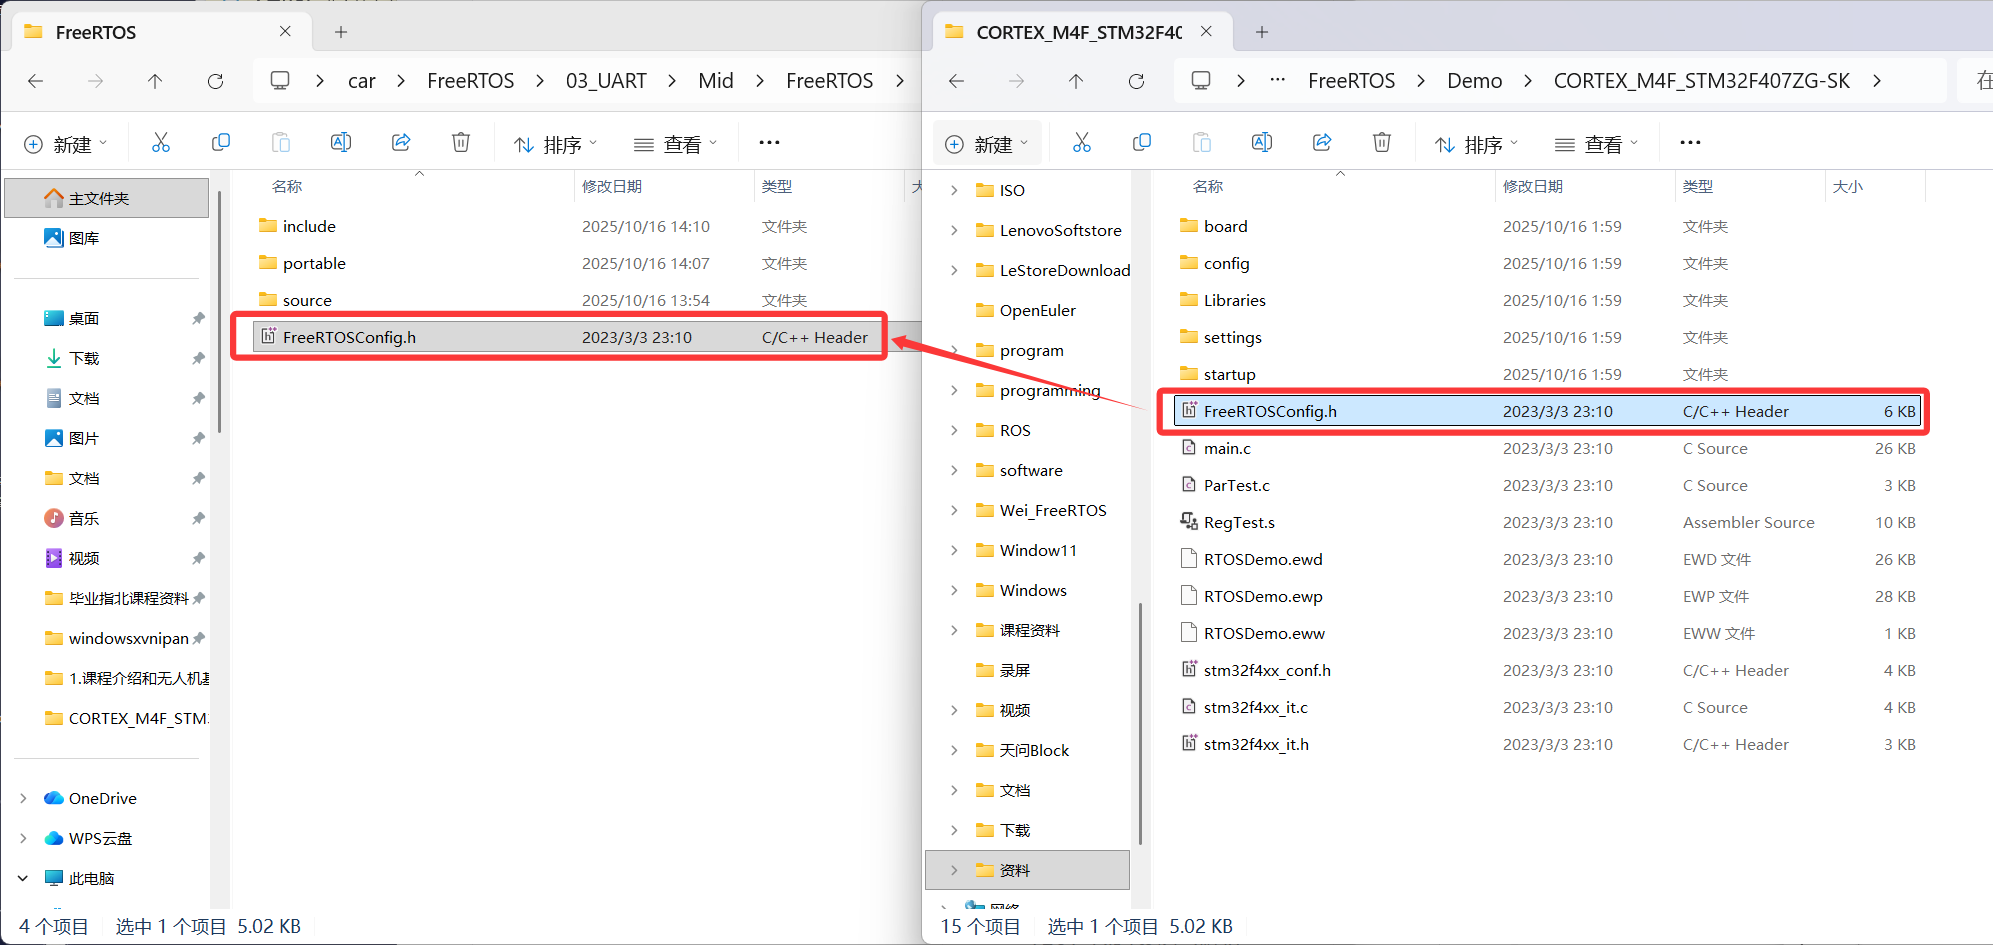Open 排序 dropdown in right window
Screen dimensions: 1993x945
click(1476, 144)
